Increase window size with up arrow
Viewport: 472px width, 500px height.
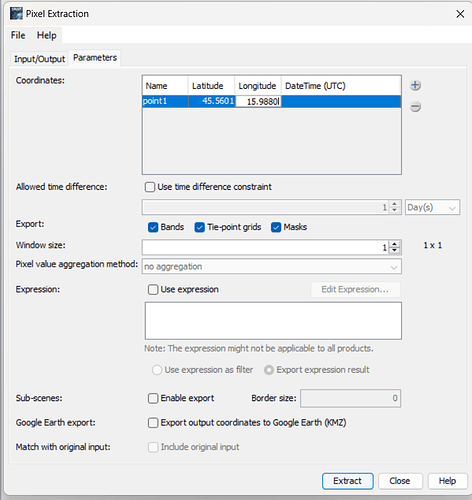(x=395, y=244)
